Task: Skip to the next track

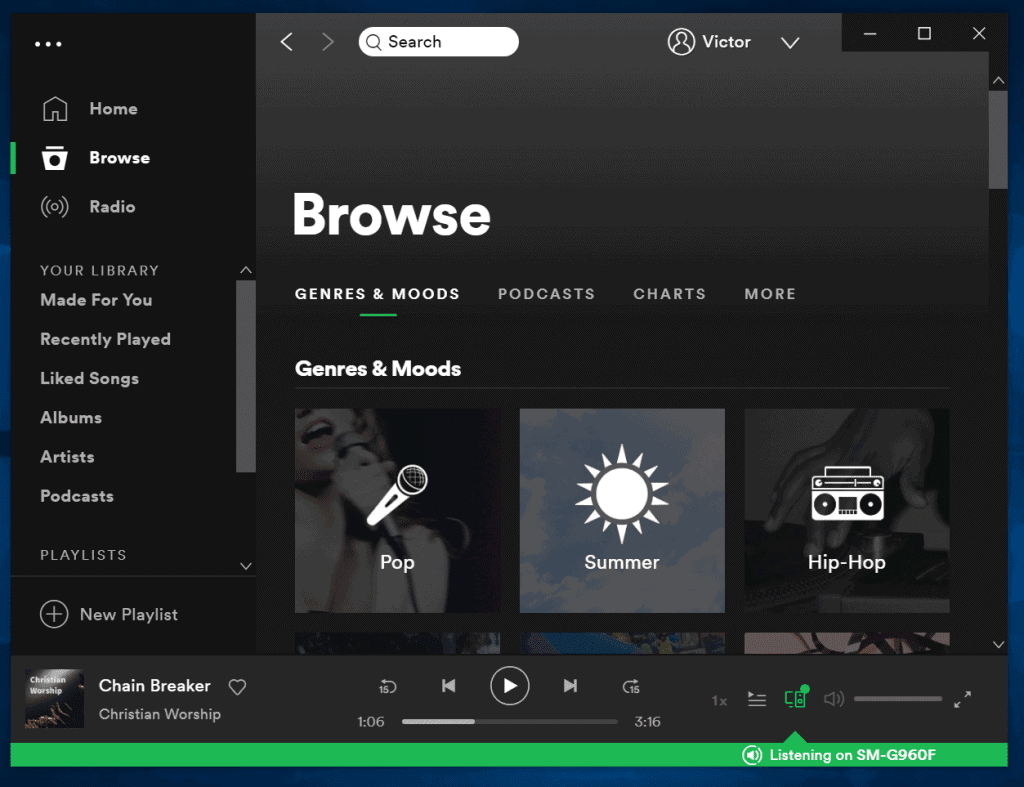Action: 570,686
